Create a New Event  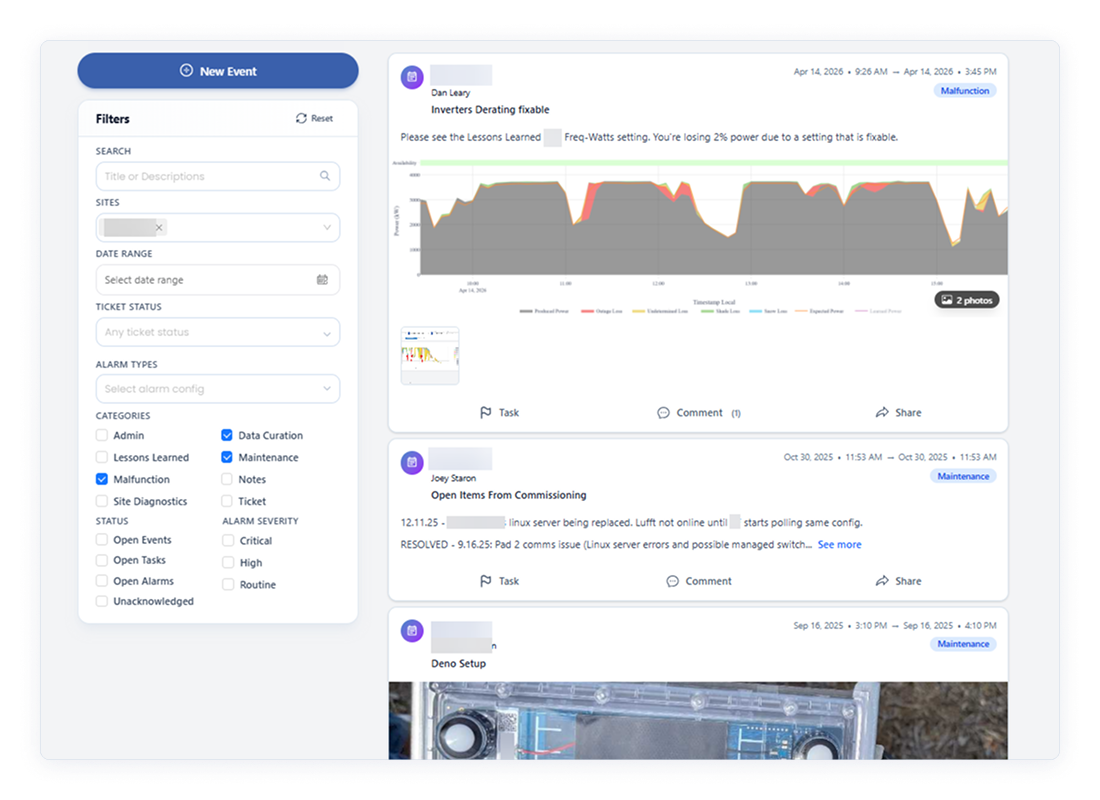point(218,70)
